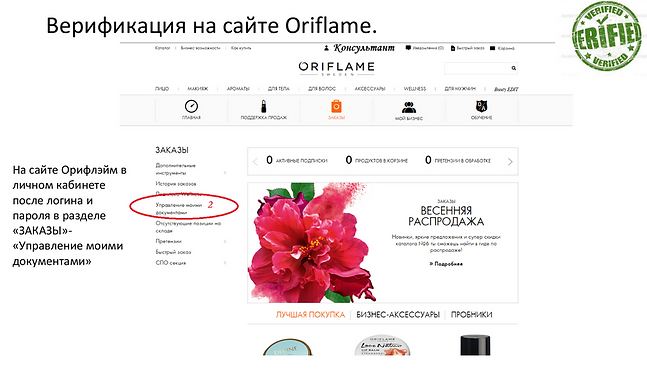Open Отсутствующие позиции на складе link
This screenshot has height=370, width=647.
(188, 227)
